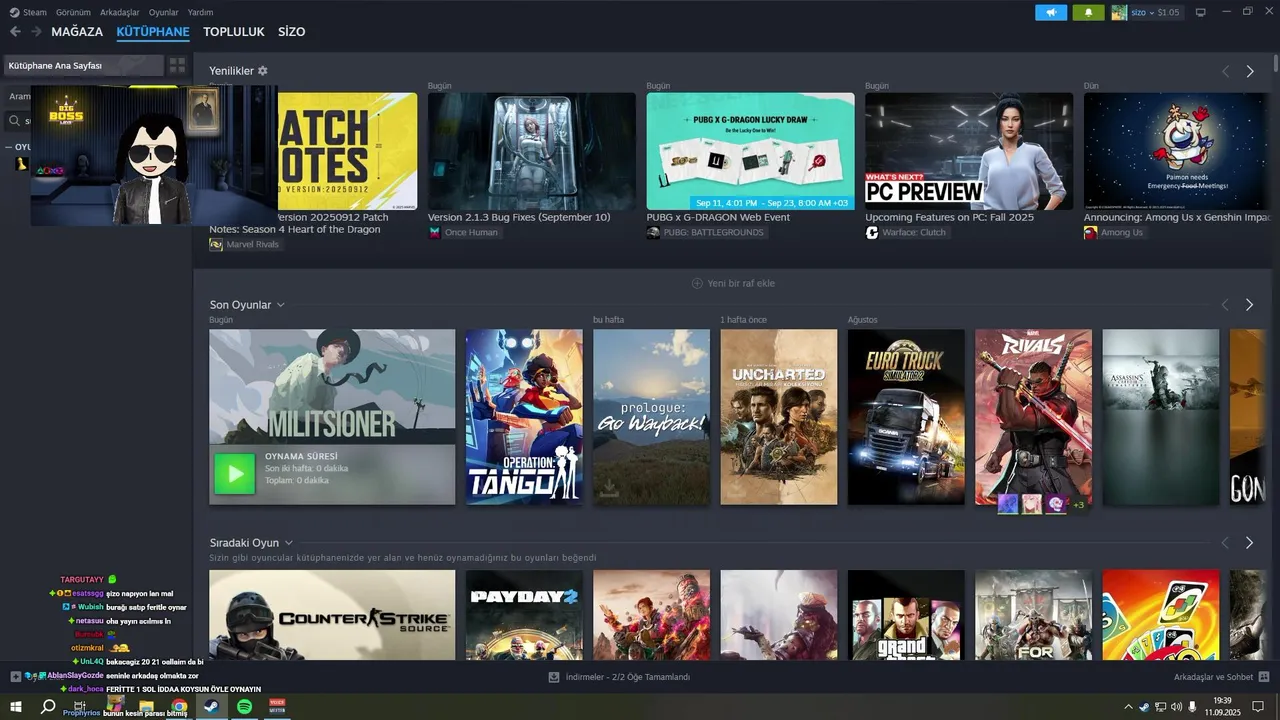The image size is (1280, 720).
Task: Switch to the SİZO profile tab
Action: pyautogui.click(x=291, y=32)
